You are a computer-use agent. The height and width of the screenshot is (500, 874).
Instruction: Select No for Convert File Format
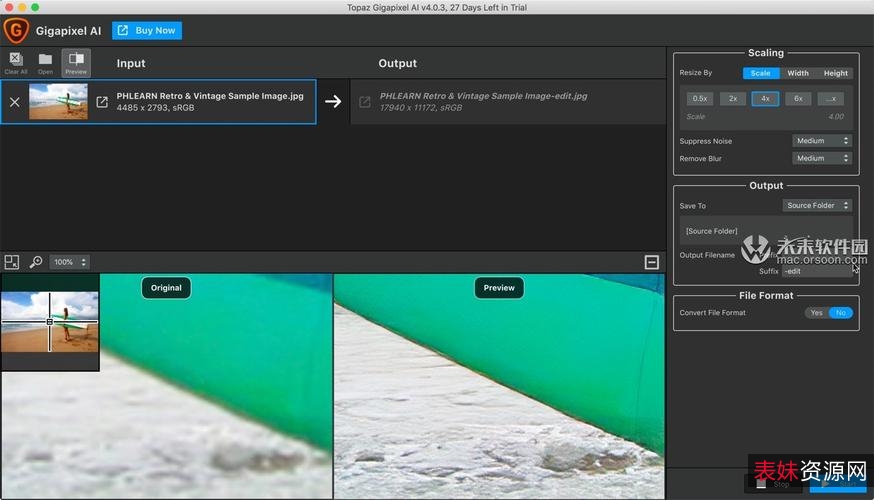[841, 313]
